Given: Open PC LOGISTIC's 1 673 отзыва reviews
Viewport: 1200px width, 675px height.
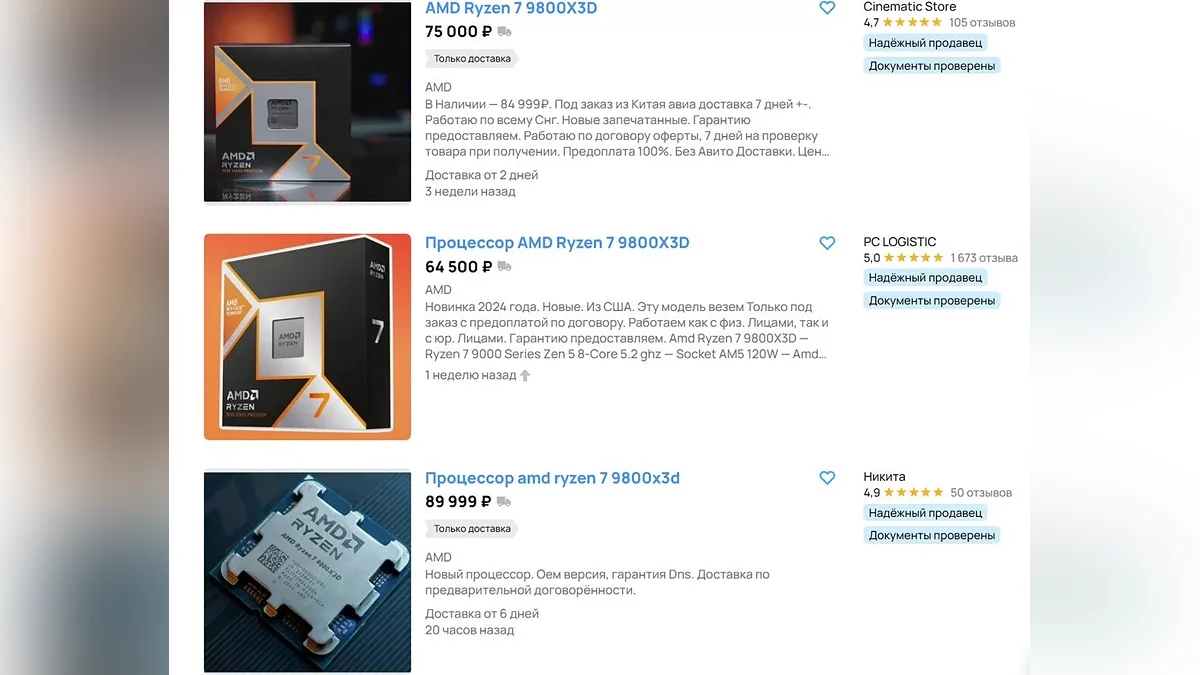Looking at the screenshot, I should [x=984, y=258].
